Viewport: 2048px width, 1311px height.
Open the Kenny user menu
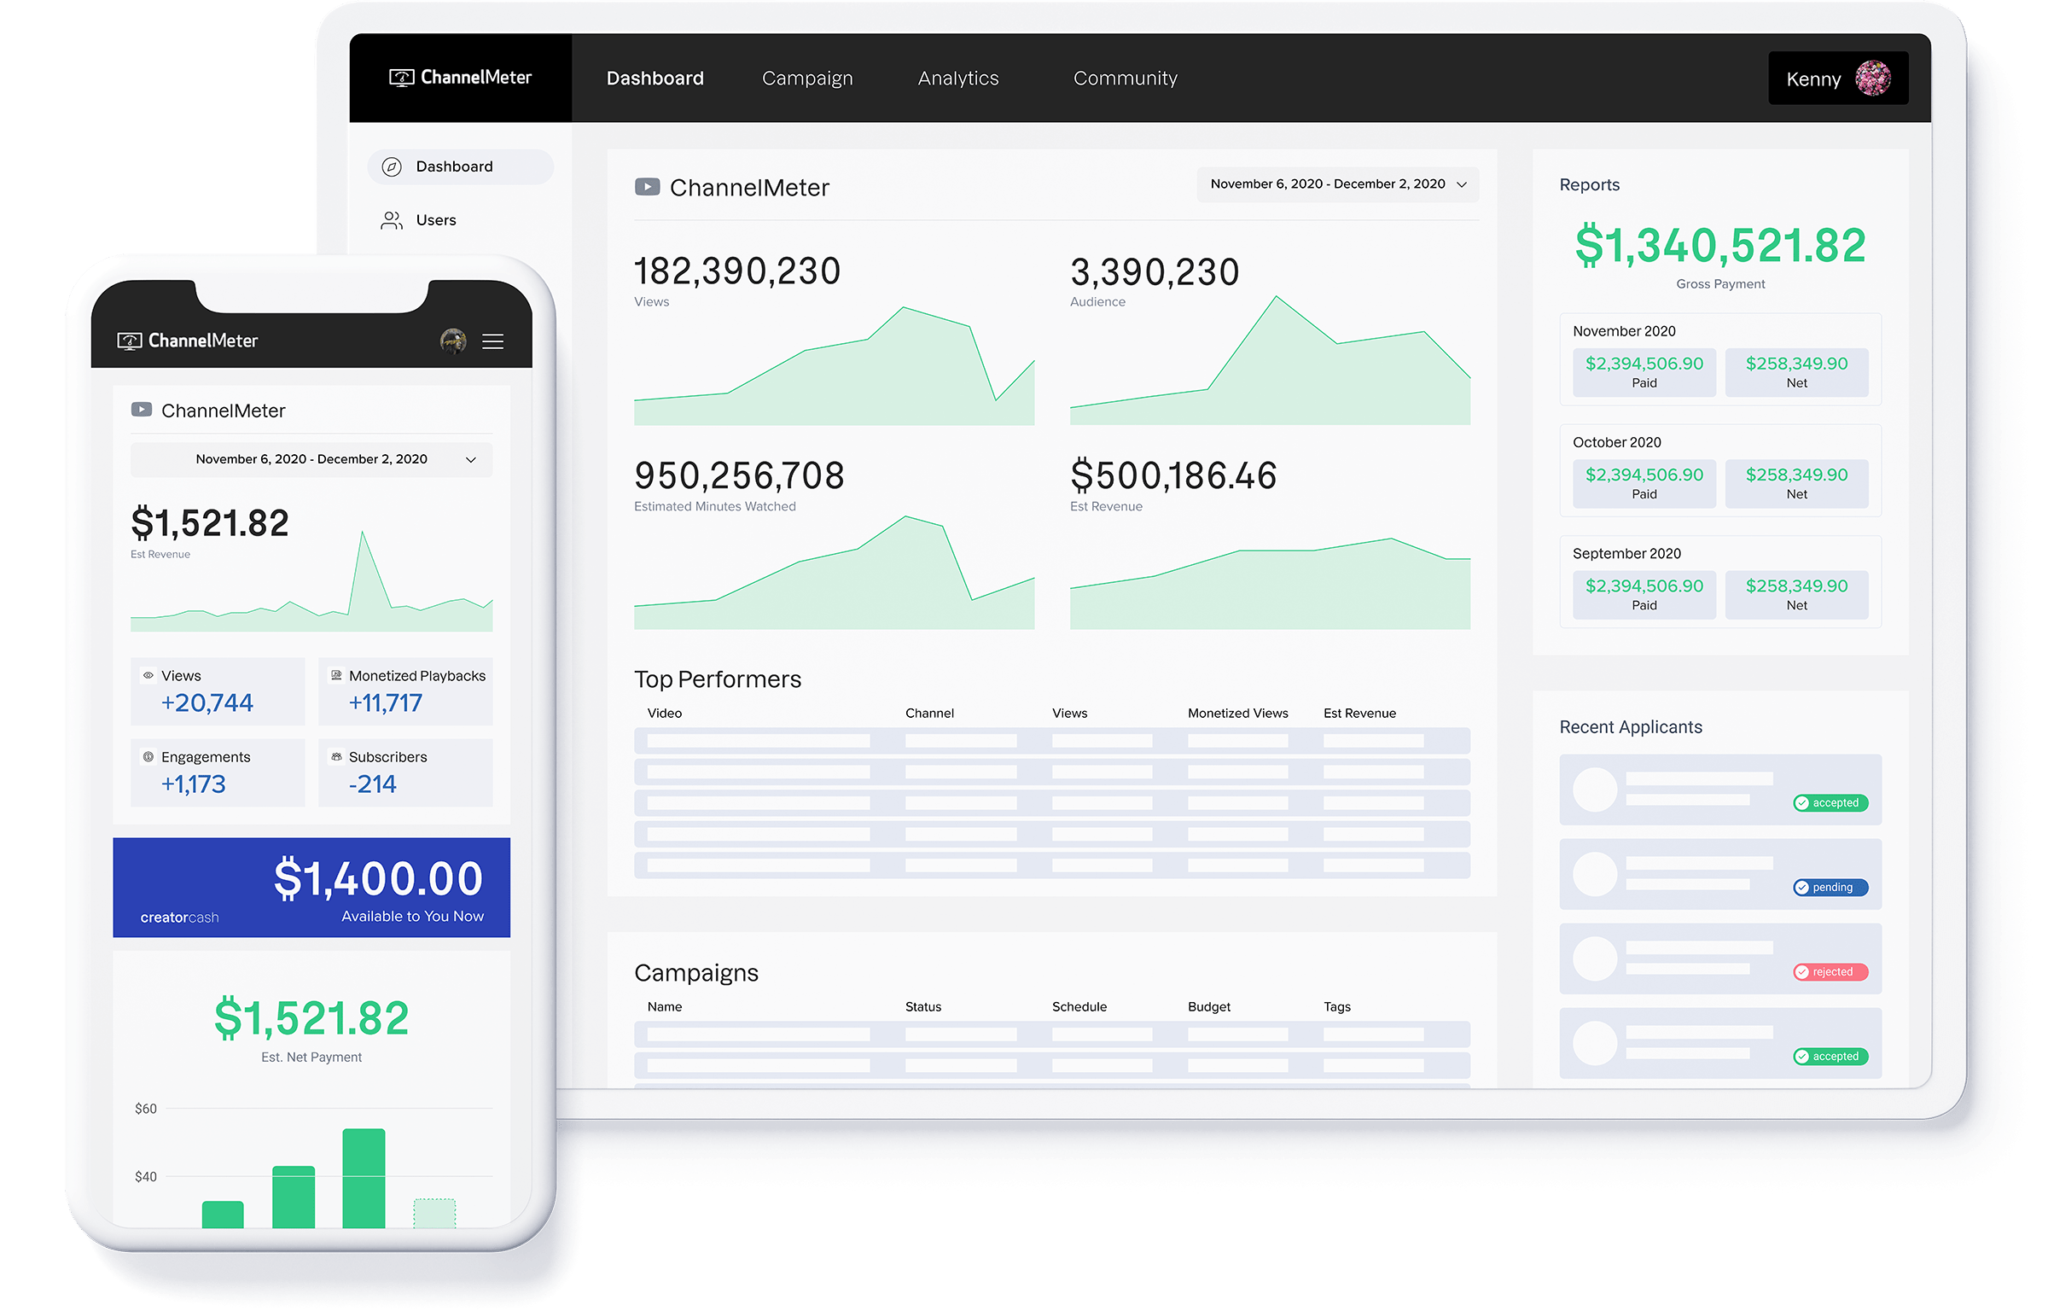point(1838,78)
